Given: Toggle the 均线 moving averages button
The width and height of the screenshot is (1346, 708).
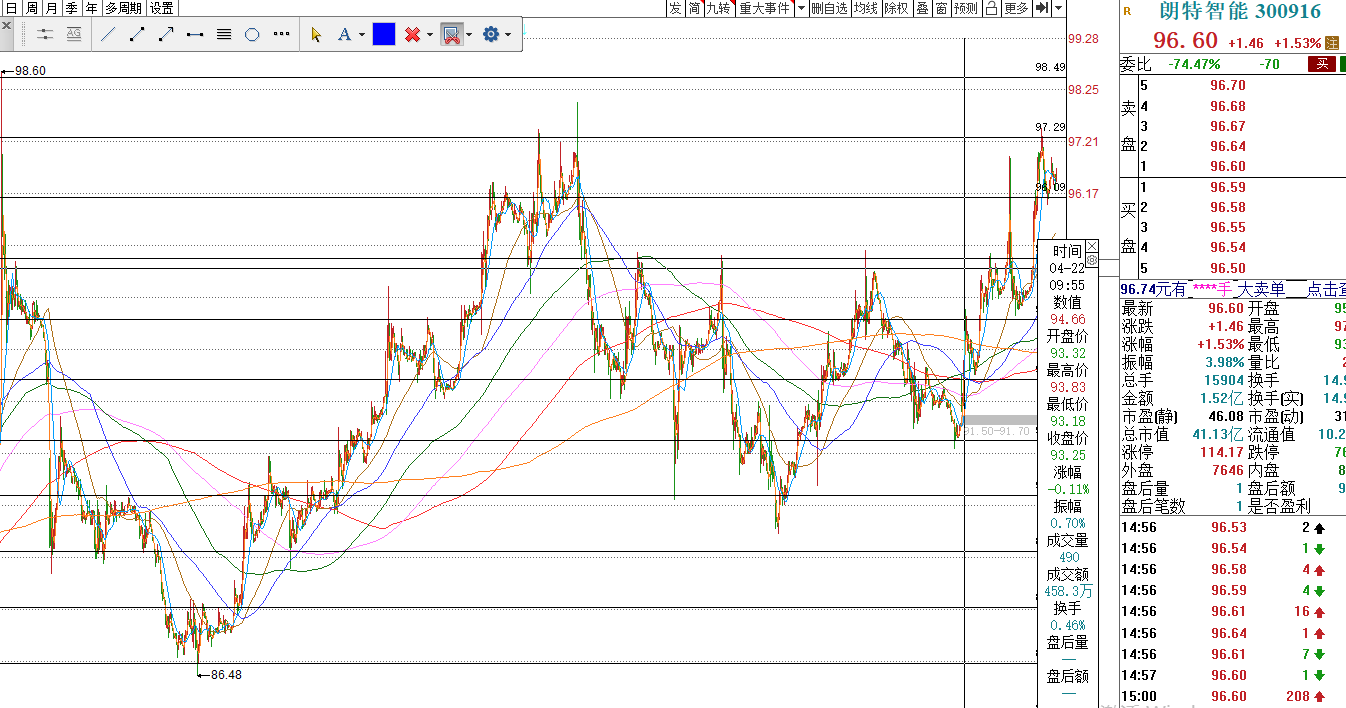Looking at the screenshot, I should 866,8.
